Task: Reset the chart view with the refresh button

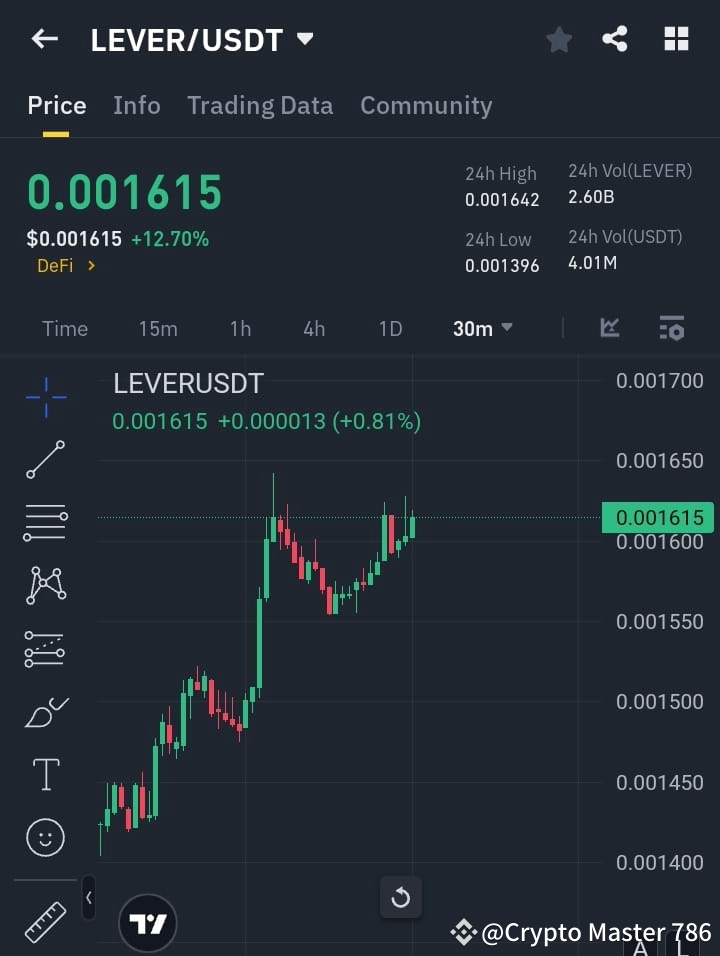Action: [401, 897]
